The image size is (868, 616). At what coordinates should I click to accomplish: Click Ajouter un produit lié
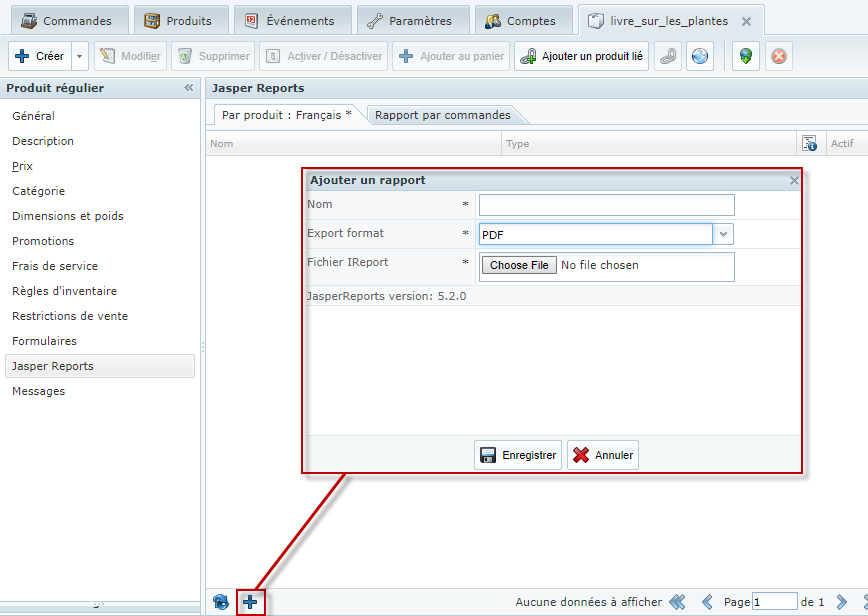581,56
